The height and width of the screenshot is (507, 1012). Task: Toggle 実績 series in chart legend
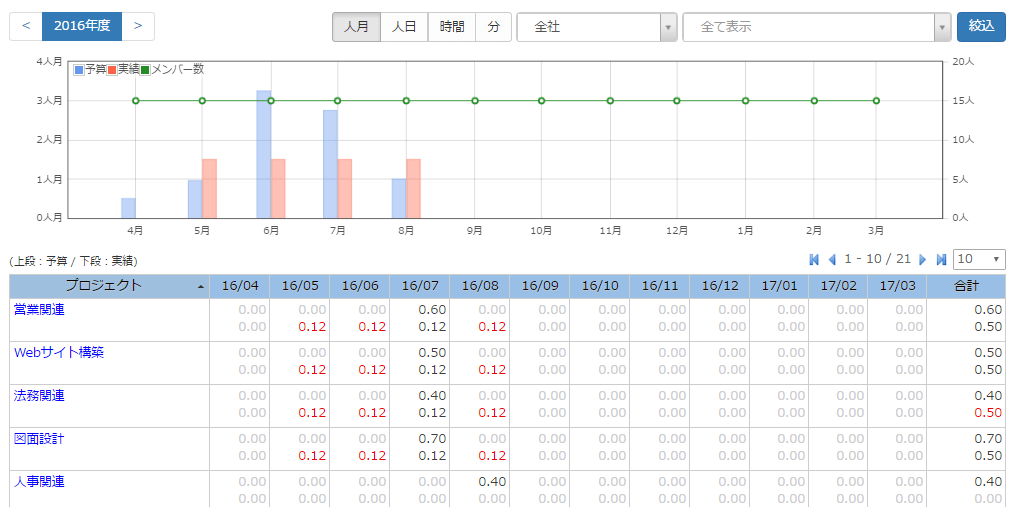[124, 70]
